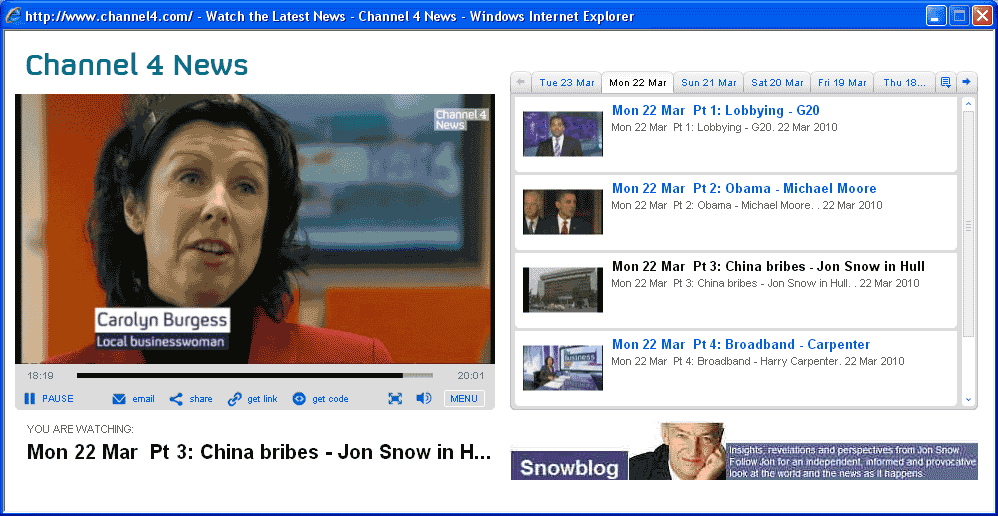Open the Snowblog banner

click(744, 451)
